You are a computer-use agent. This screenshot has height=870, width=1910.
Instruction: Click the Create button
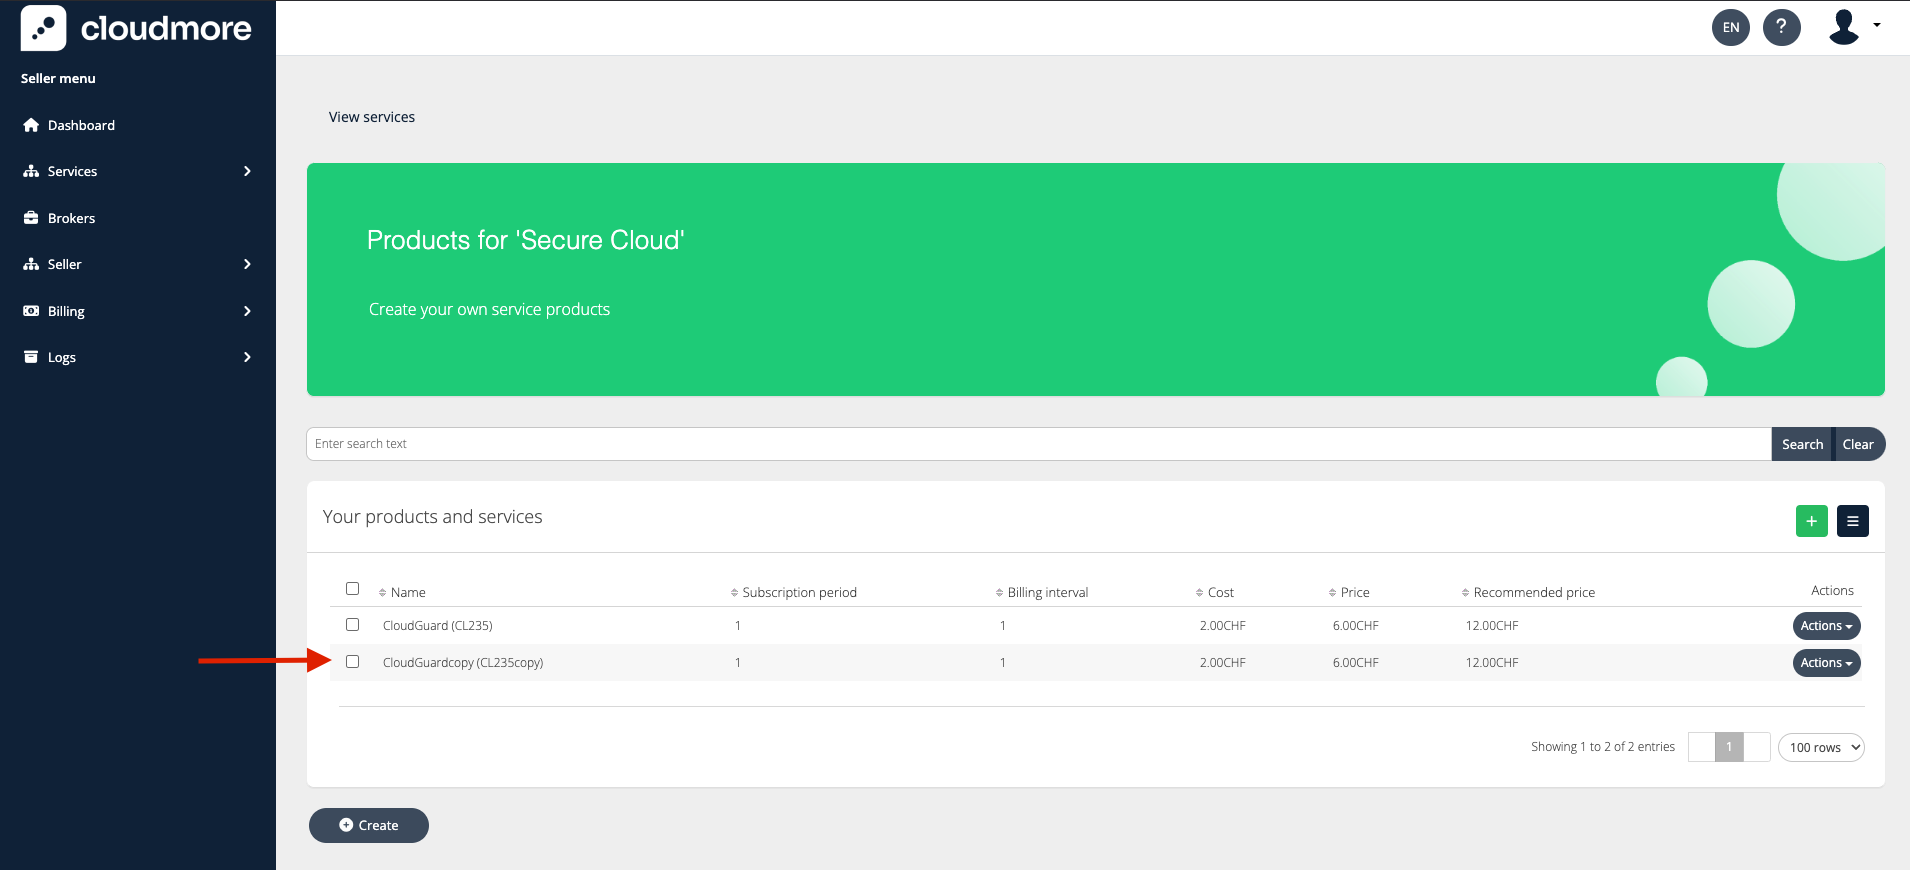(369, 825)
